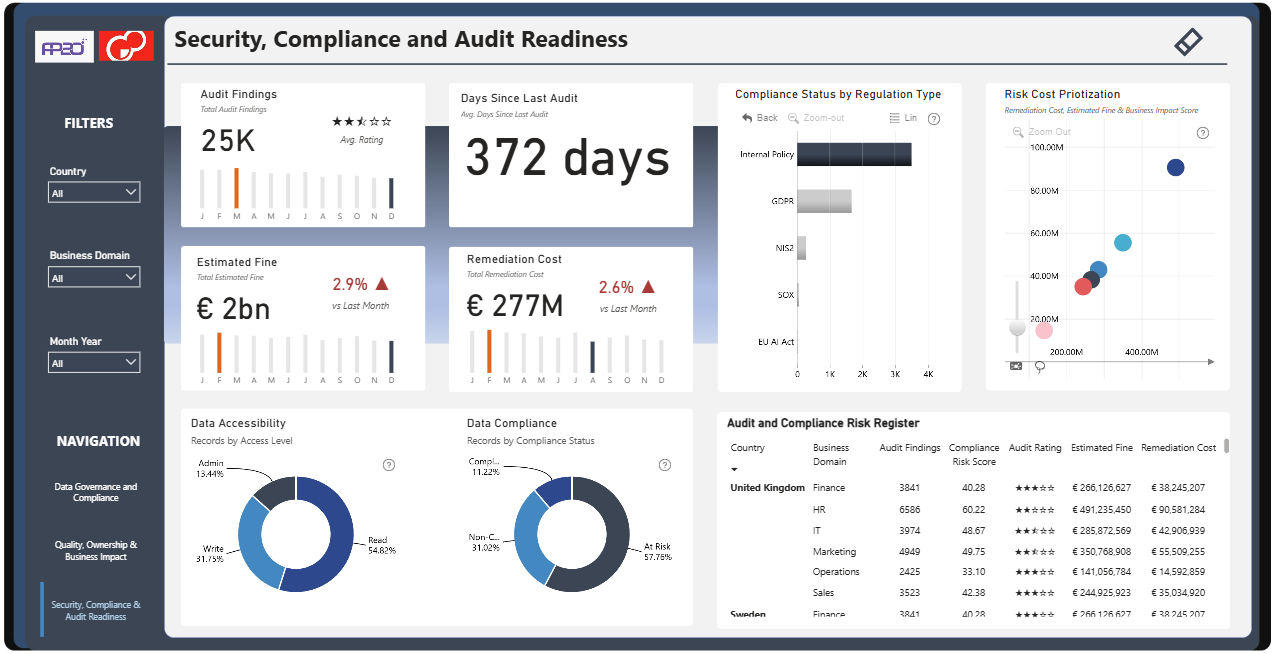Click the Back arrow in Compliance Status chart
1275x654 pixels.
(760, 118)
